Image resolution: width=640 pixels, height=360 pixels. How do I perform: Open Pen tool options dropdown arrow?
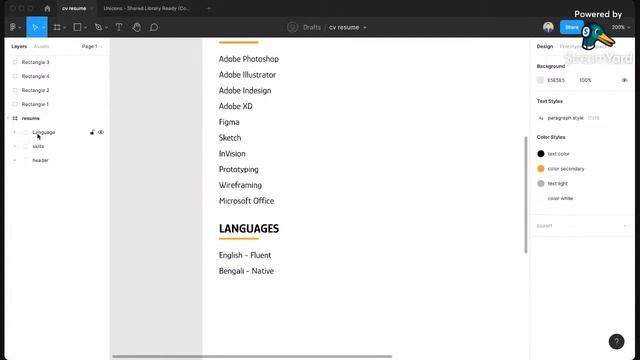pyautogui.click(x=106, y=28)
